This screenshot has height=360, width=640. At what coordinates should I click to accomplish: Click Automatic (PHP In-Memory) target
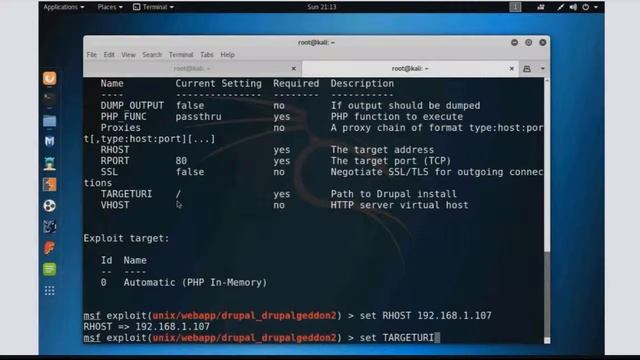coord(195,282)
